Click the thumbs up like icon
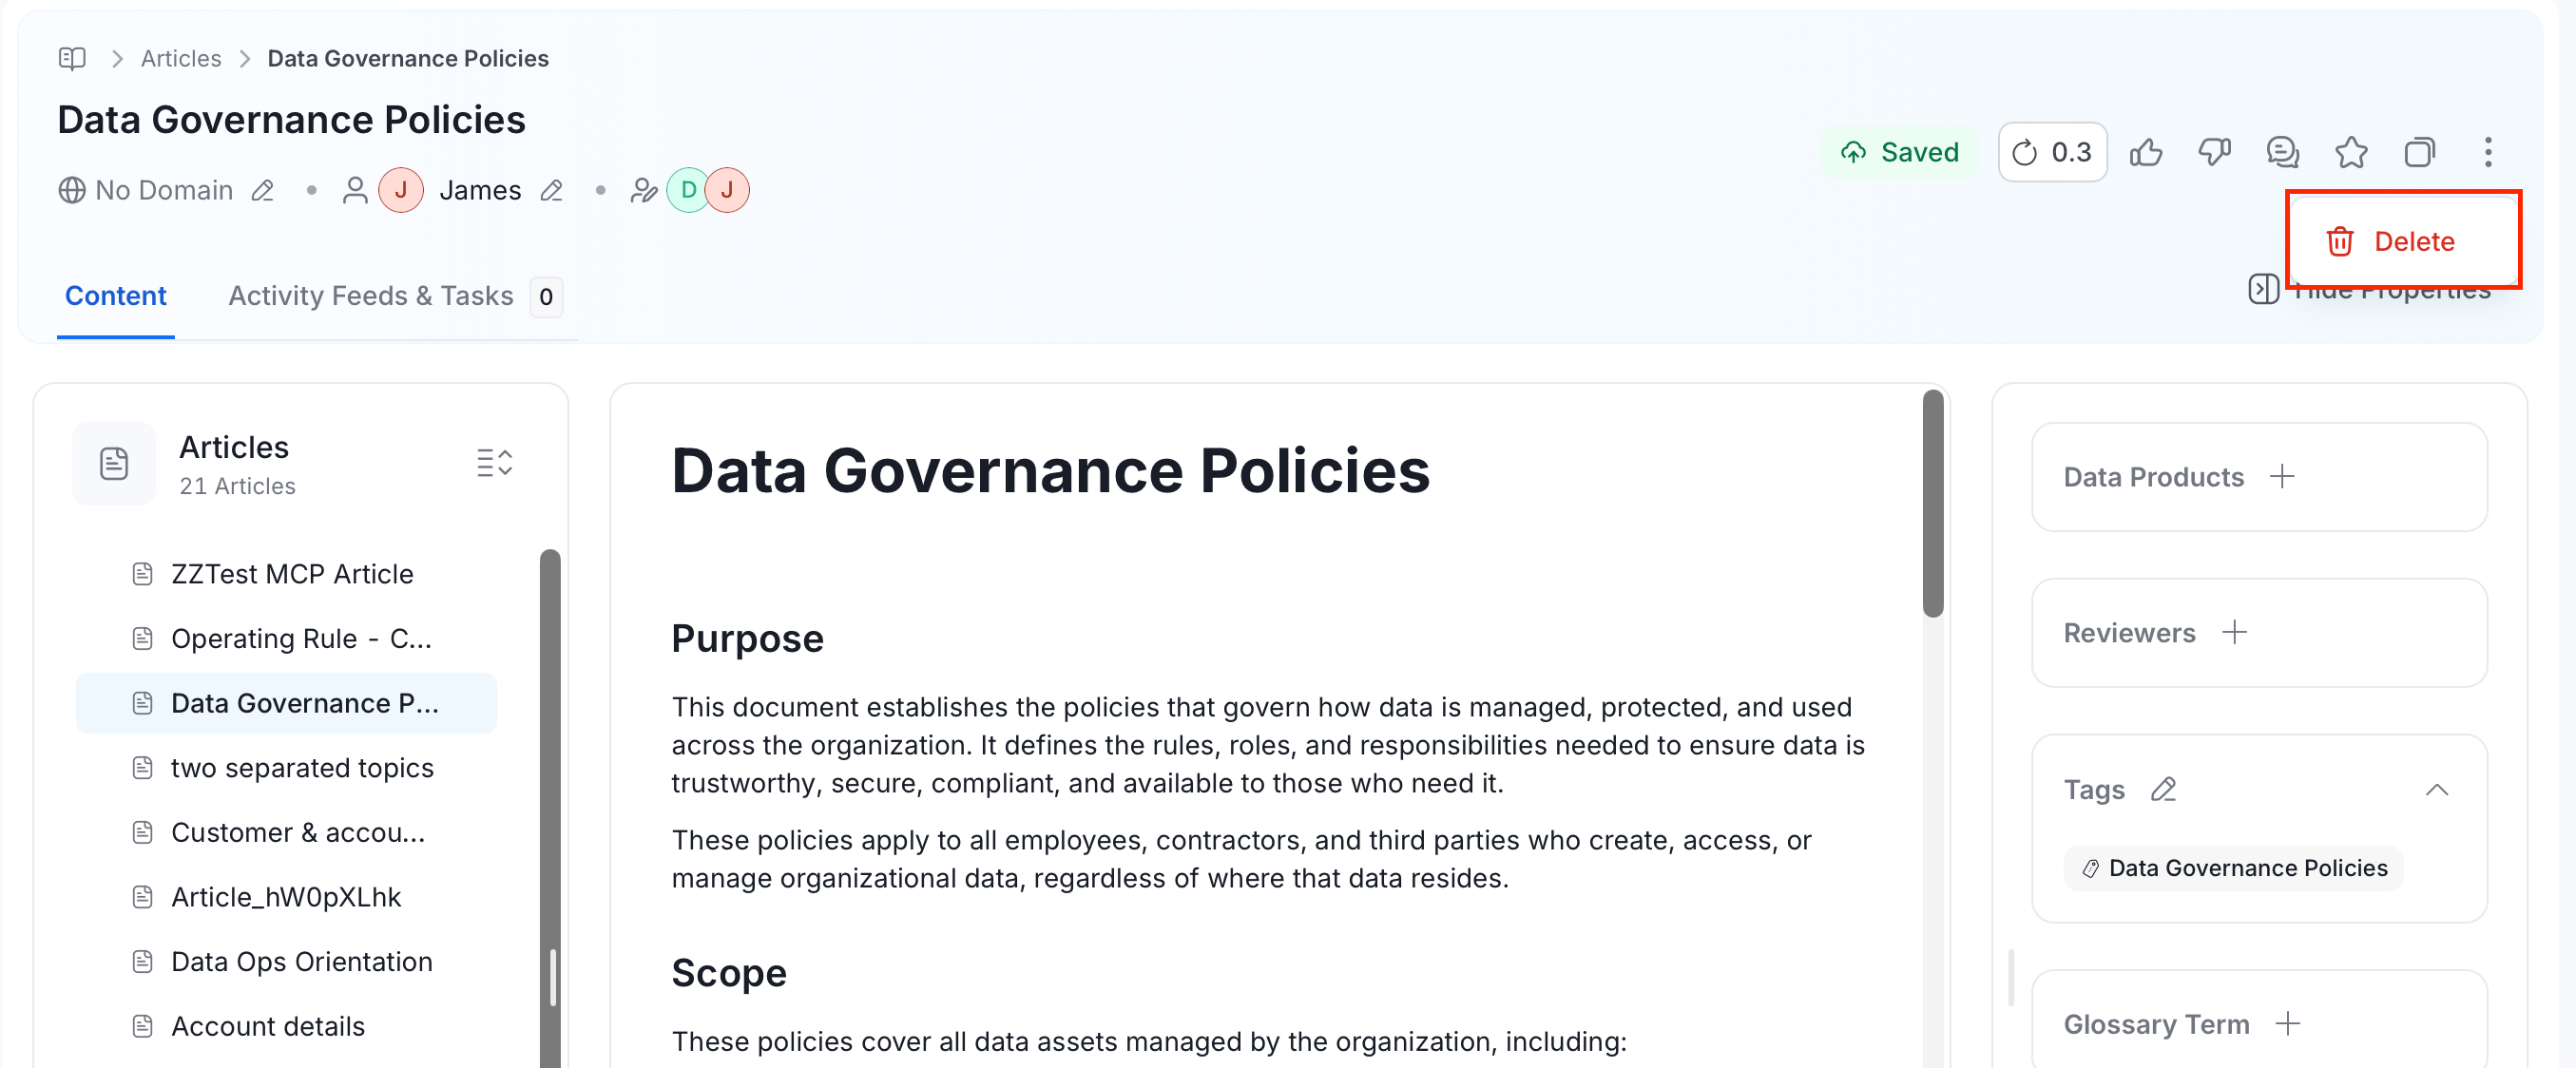The width and height of the screenshot is (2576, 1068). pos(2145,153)
